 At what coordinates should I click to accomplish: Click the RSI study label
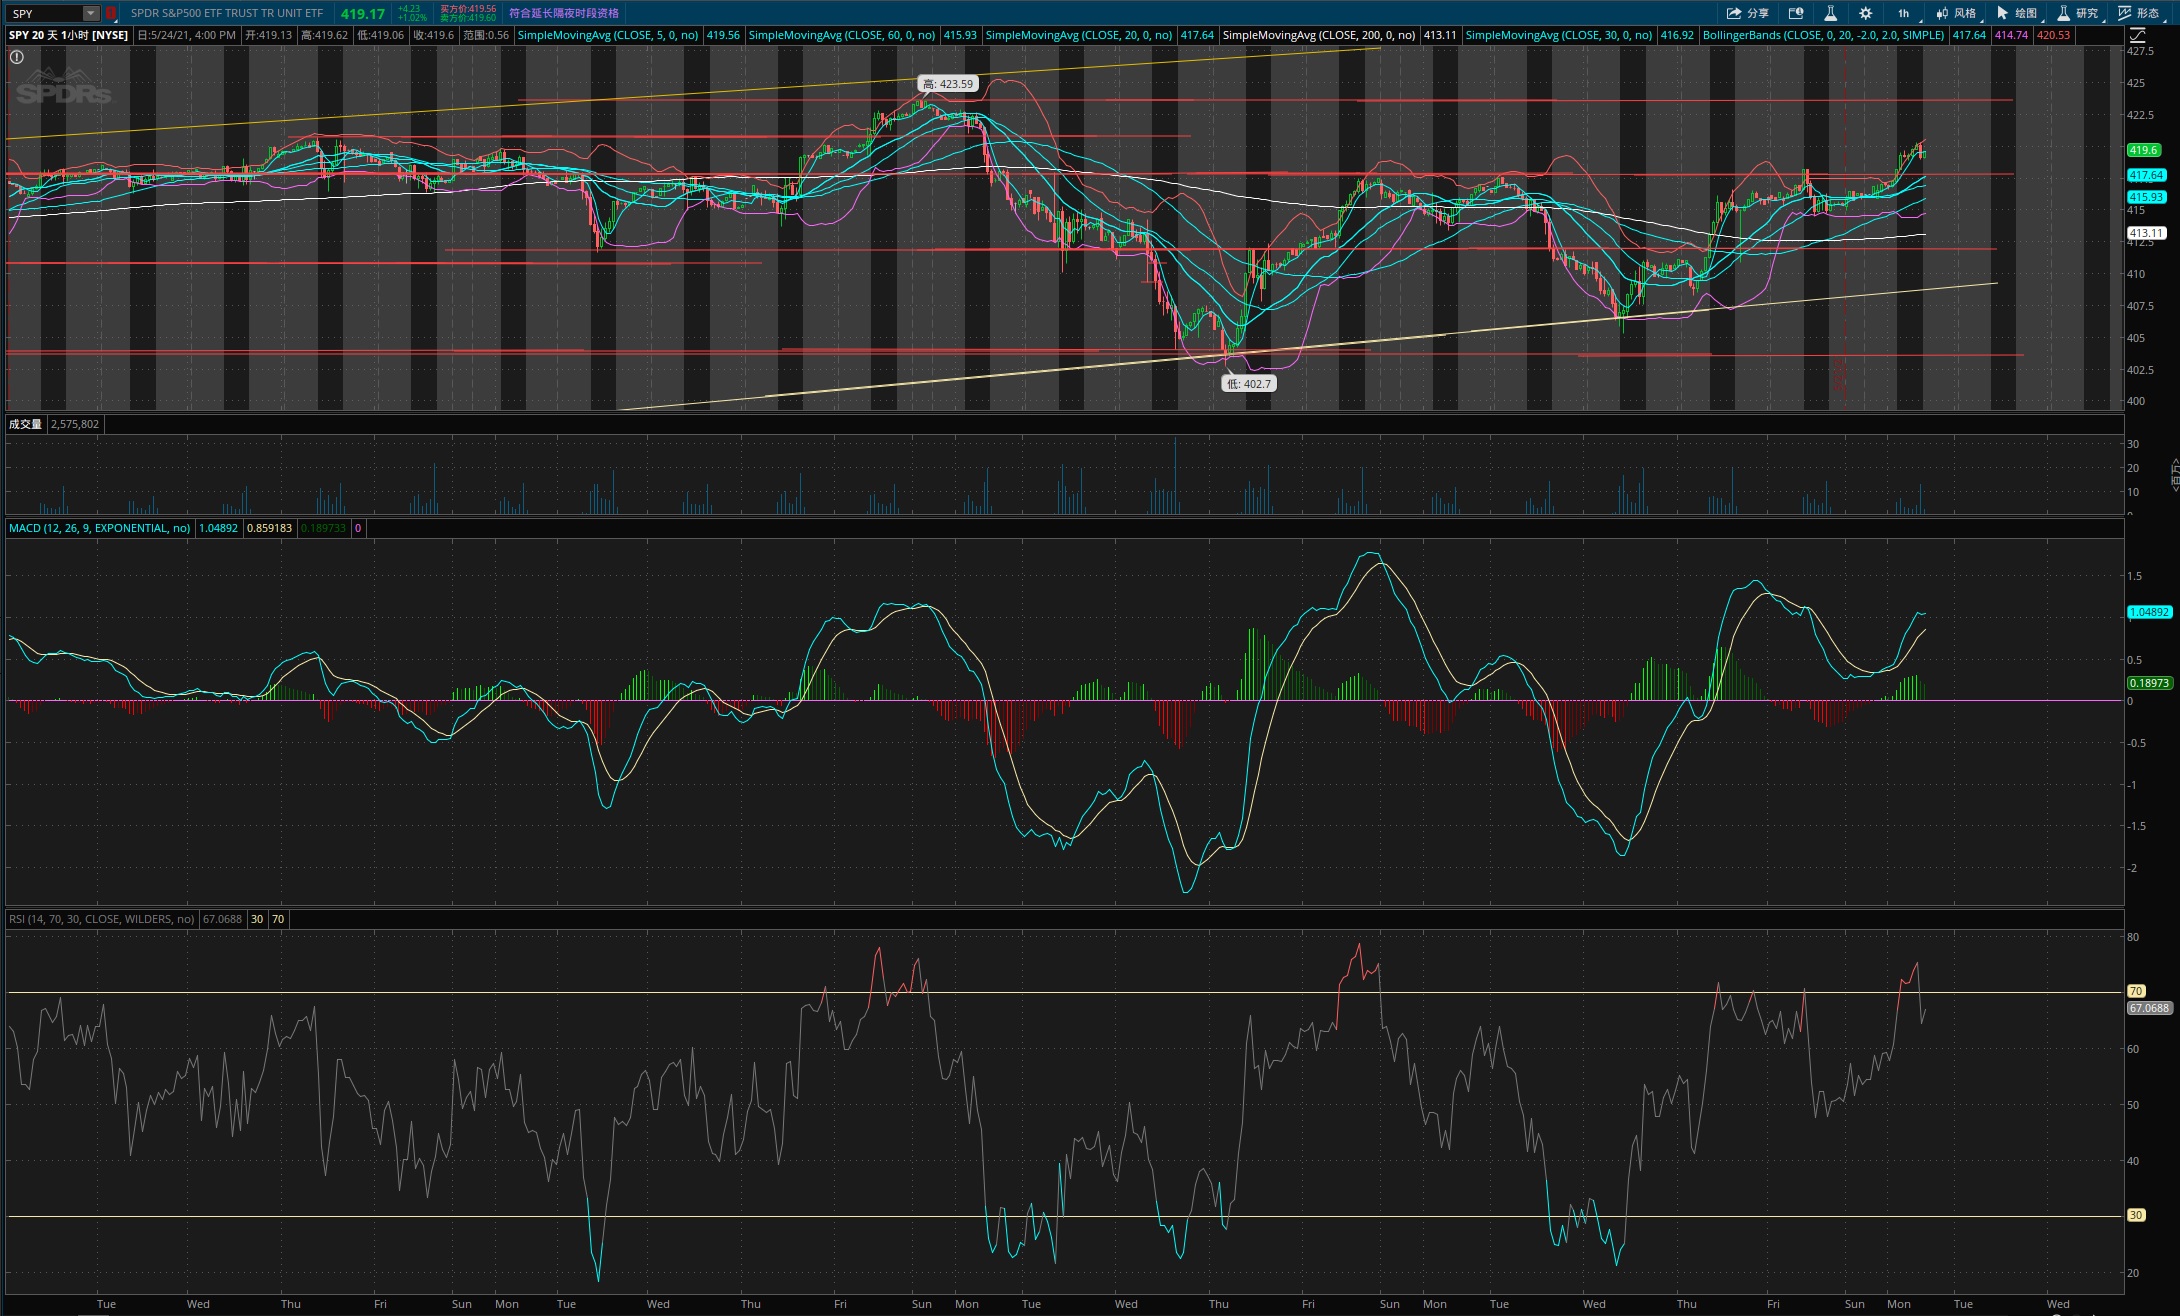tap(101, 919)
